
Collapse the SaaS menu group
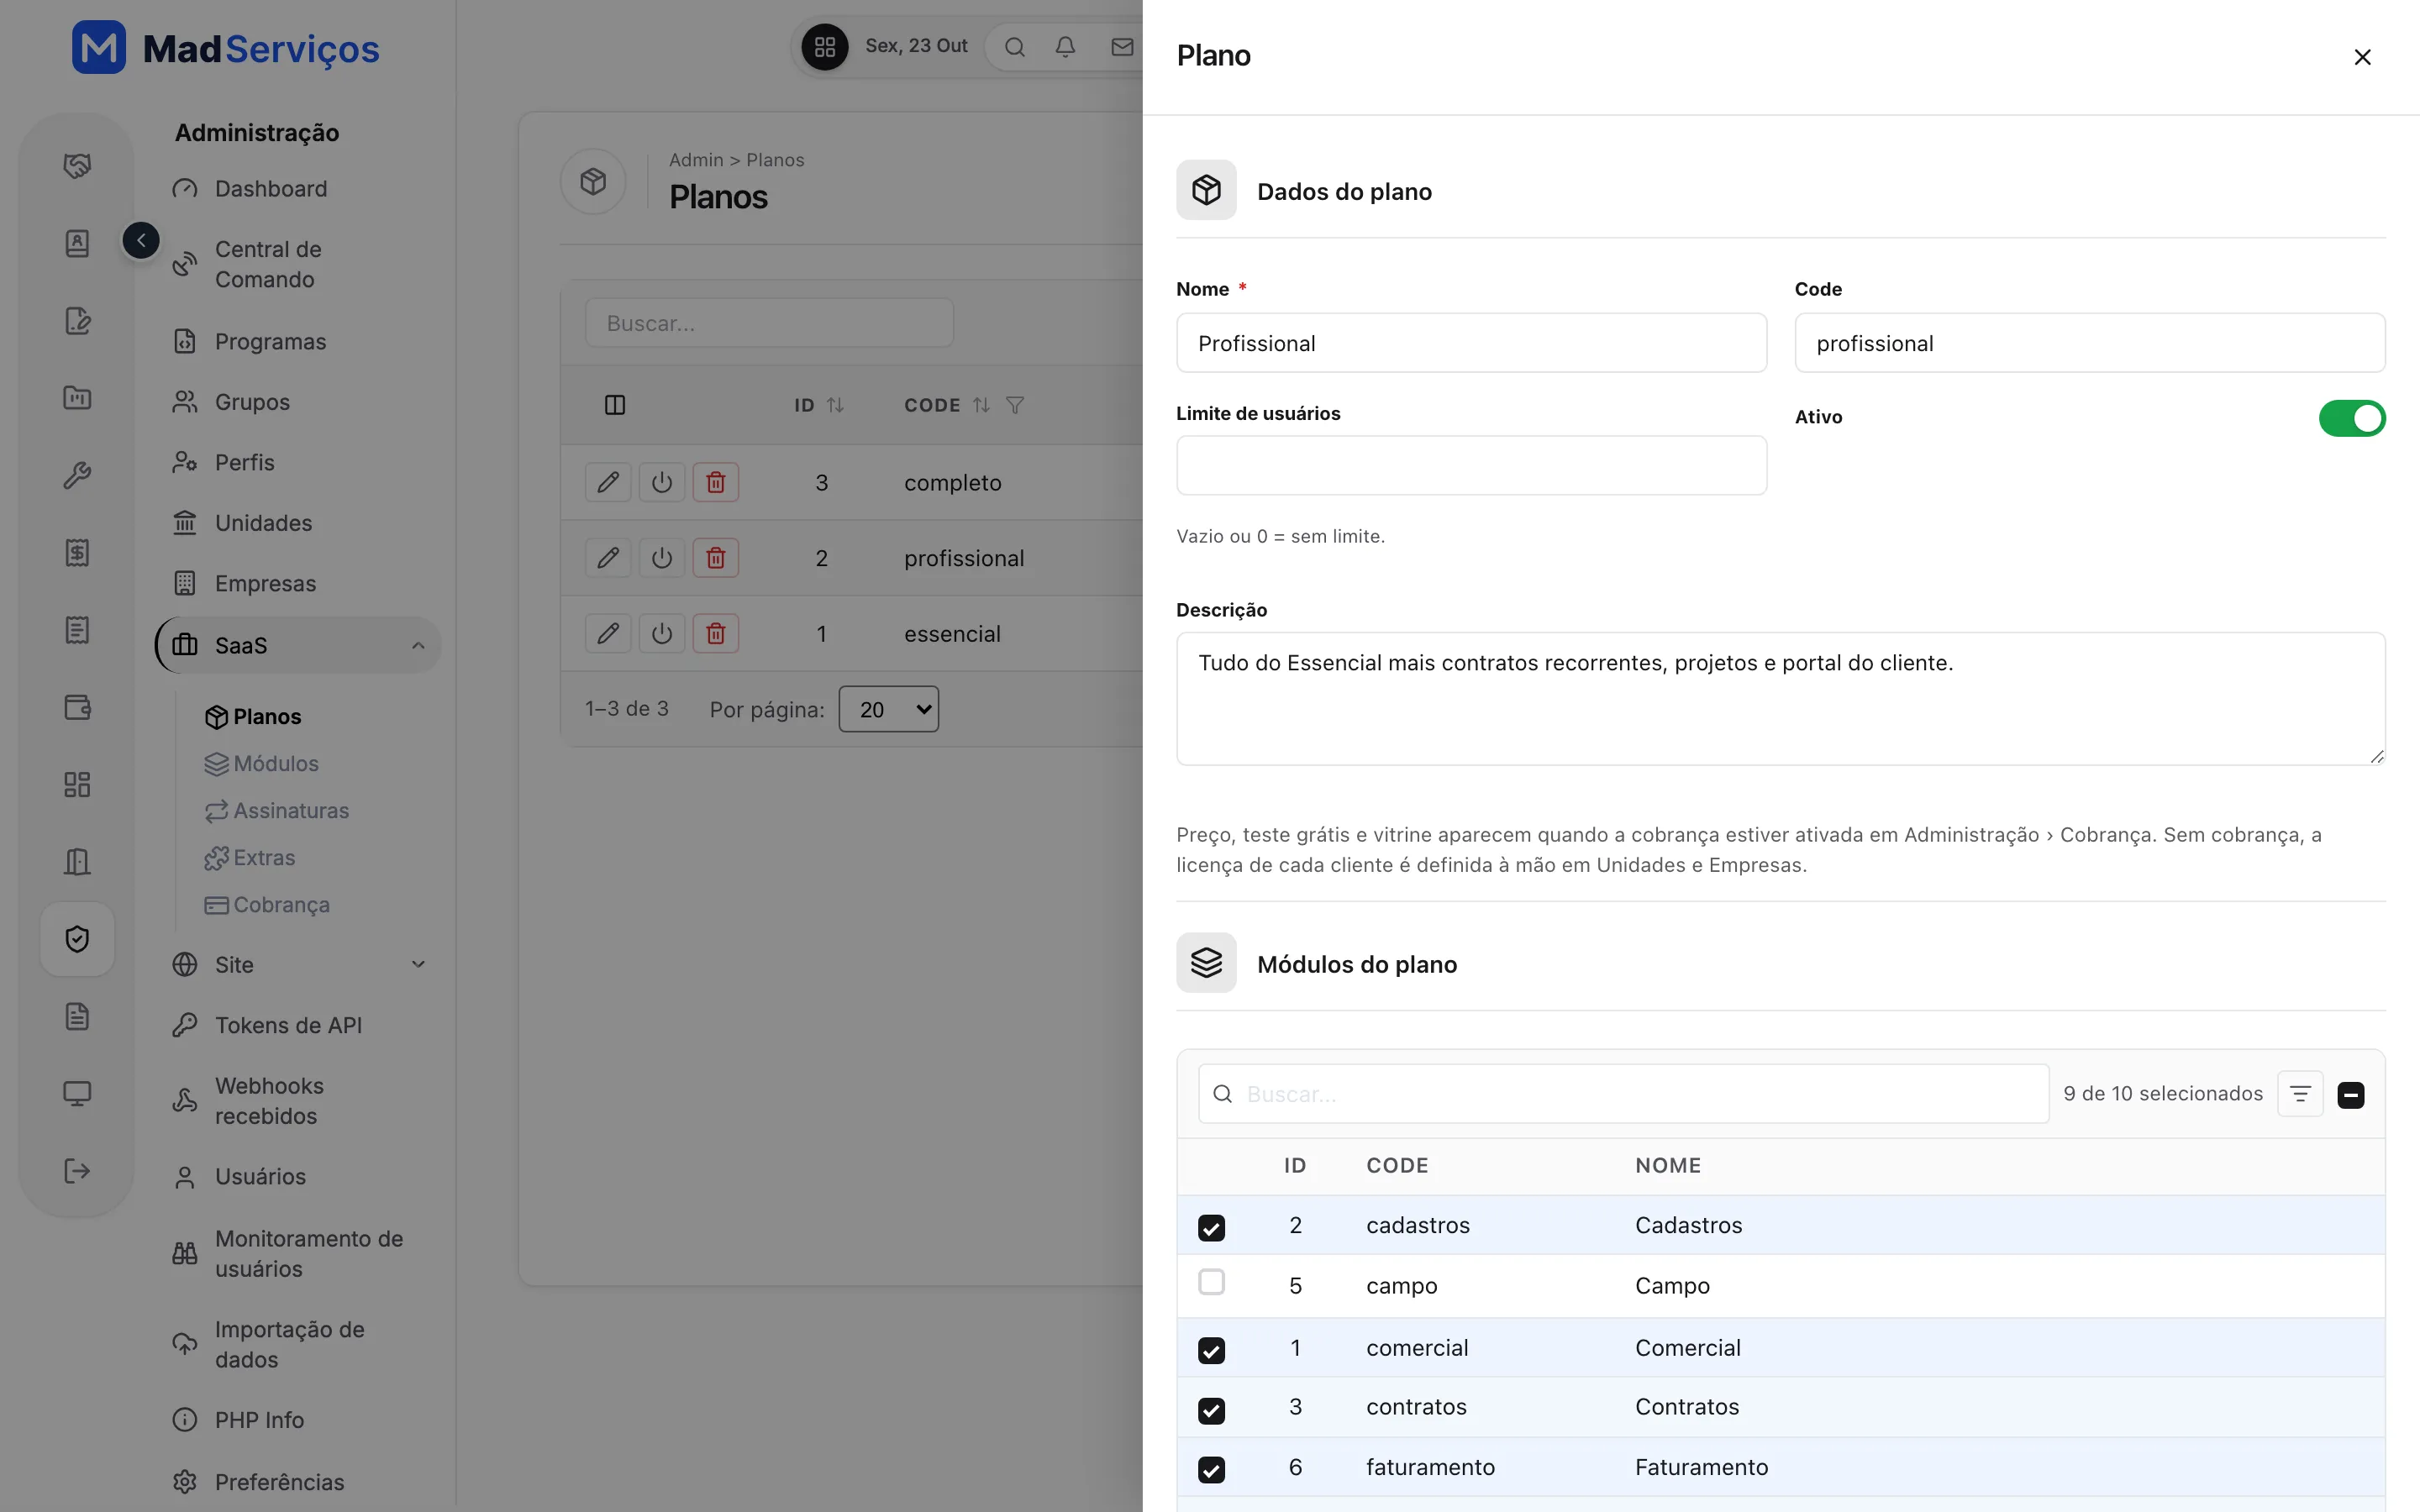click(298, 645)
